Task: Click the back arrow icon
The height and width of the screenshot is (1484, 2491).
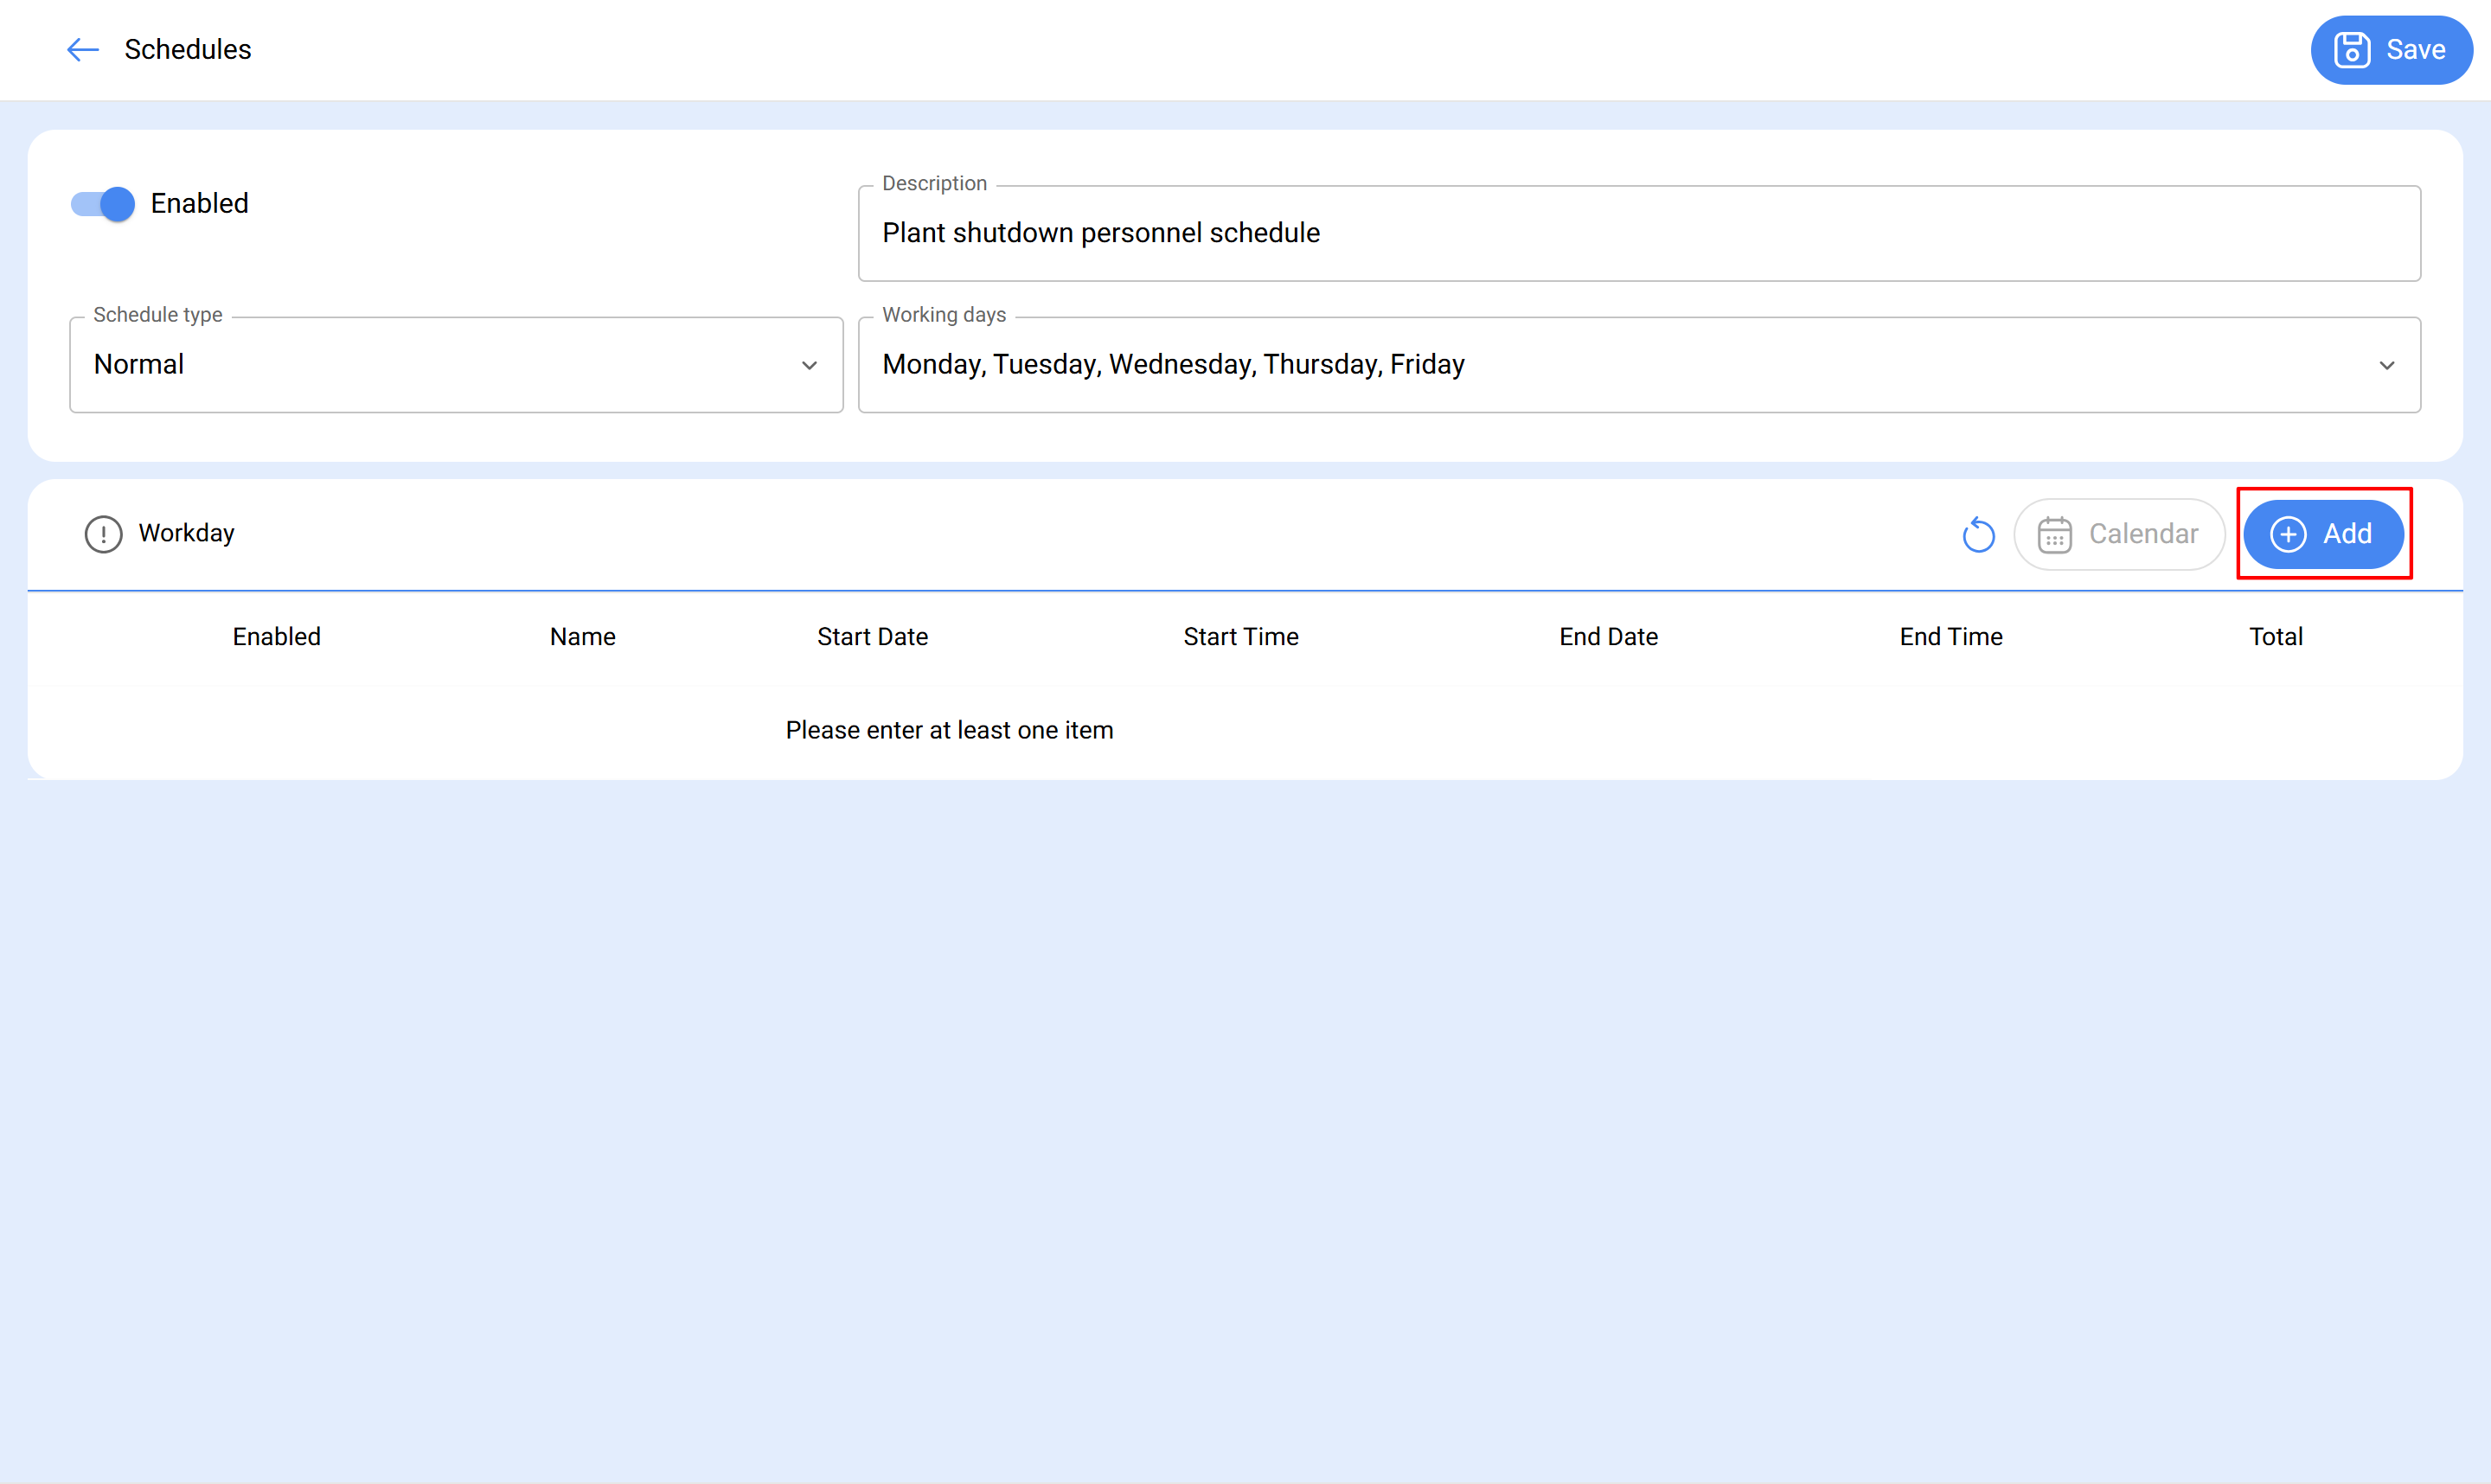Action: (82, 50)
